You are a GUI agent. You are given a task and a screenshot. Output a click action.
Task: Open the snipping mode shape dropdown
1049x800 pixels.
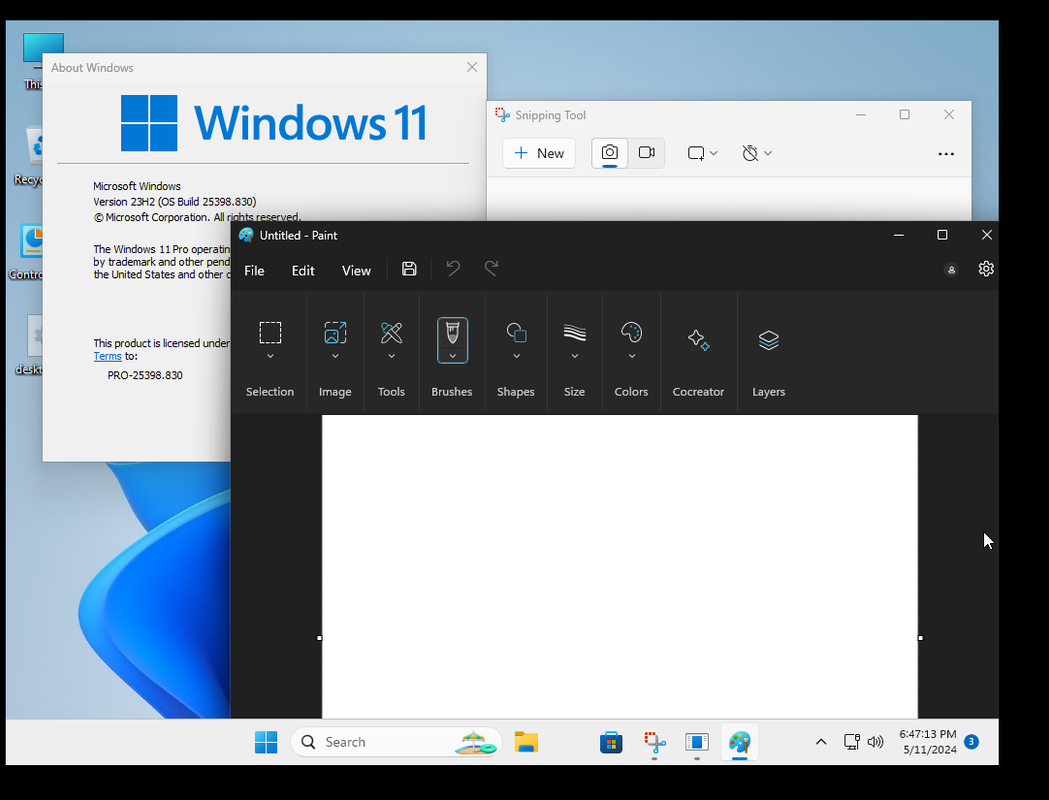[x=702, y=153]
